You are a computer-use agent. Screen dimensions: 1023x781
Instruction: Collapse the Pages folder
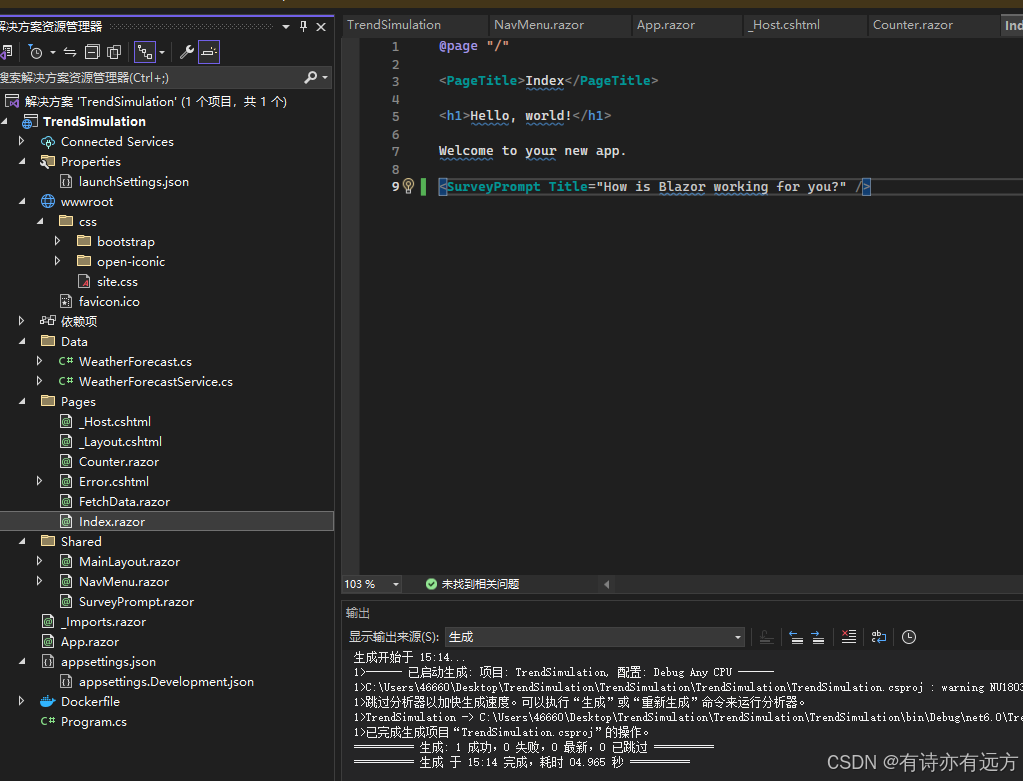(x=23, y=401)
